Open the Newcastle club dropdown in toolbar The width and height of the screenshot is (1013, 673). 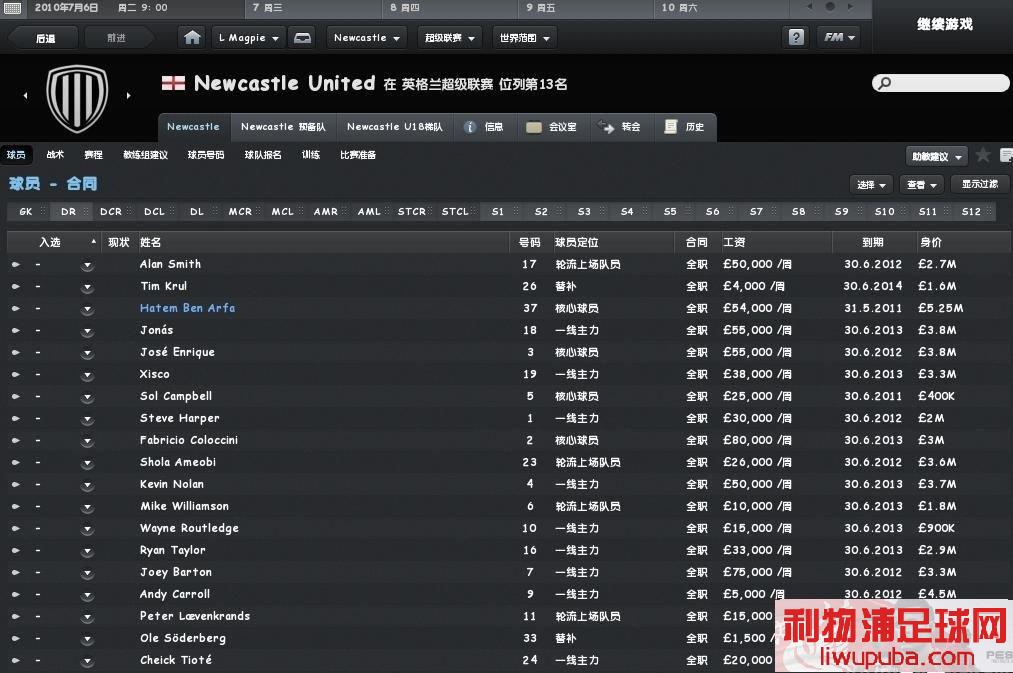click(366, 37)
